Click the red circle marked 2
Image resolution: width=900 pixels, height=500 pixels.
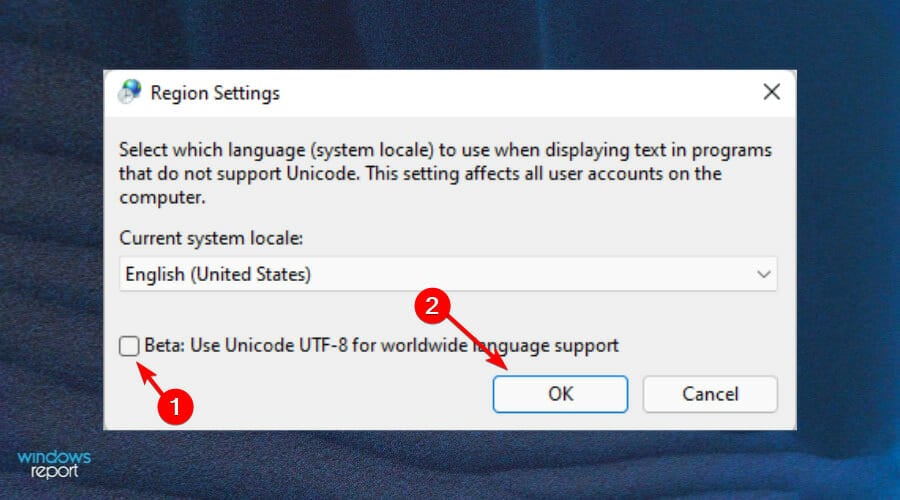pos(432,305)
